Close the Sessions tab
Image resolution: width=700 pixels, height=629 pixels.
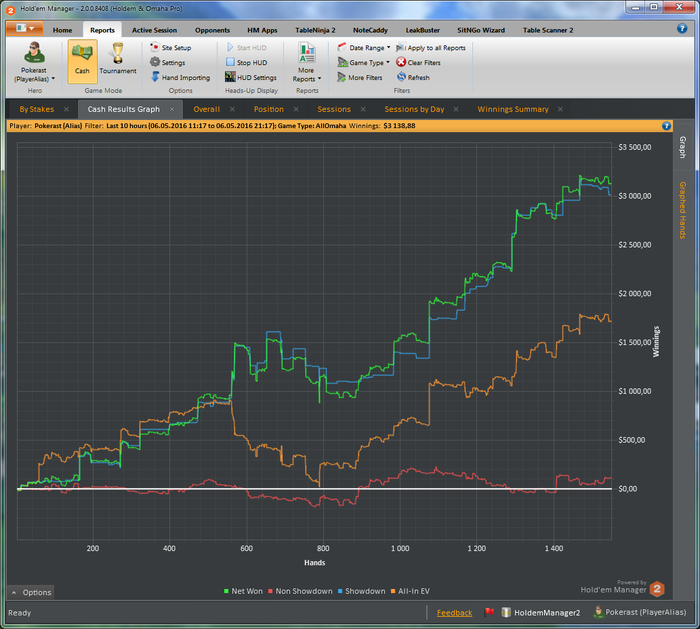click(363, 109)
